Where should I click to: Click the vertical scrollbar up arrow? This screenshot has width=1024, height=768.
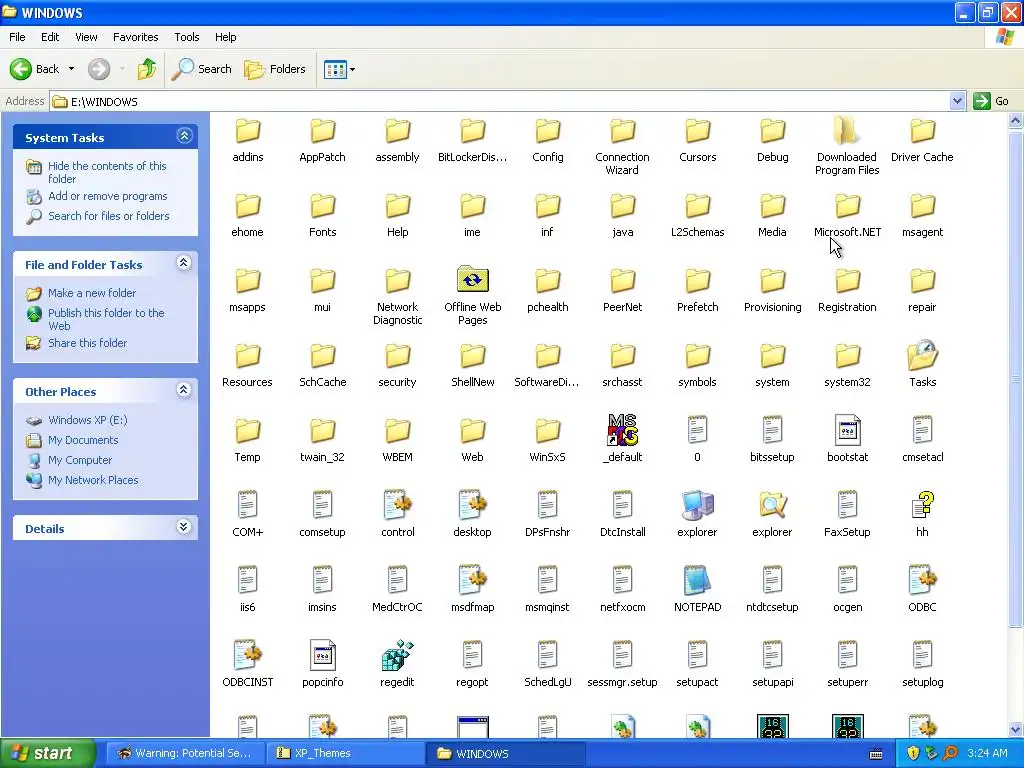click(x=1016, y=120)
